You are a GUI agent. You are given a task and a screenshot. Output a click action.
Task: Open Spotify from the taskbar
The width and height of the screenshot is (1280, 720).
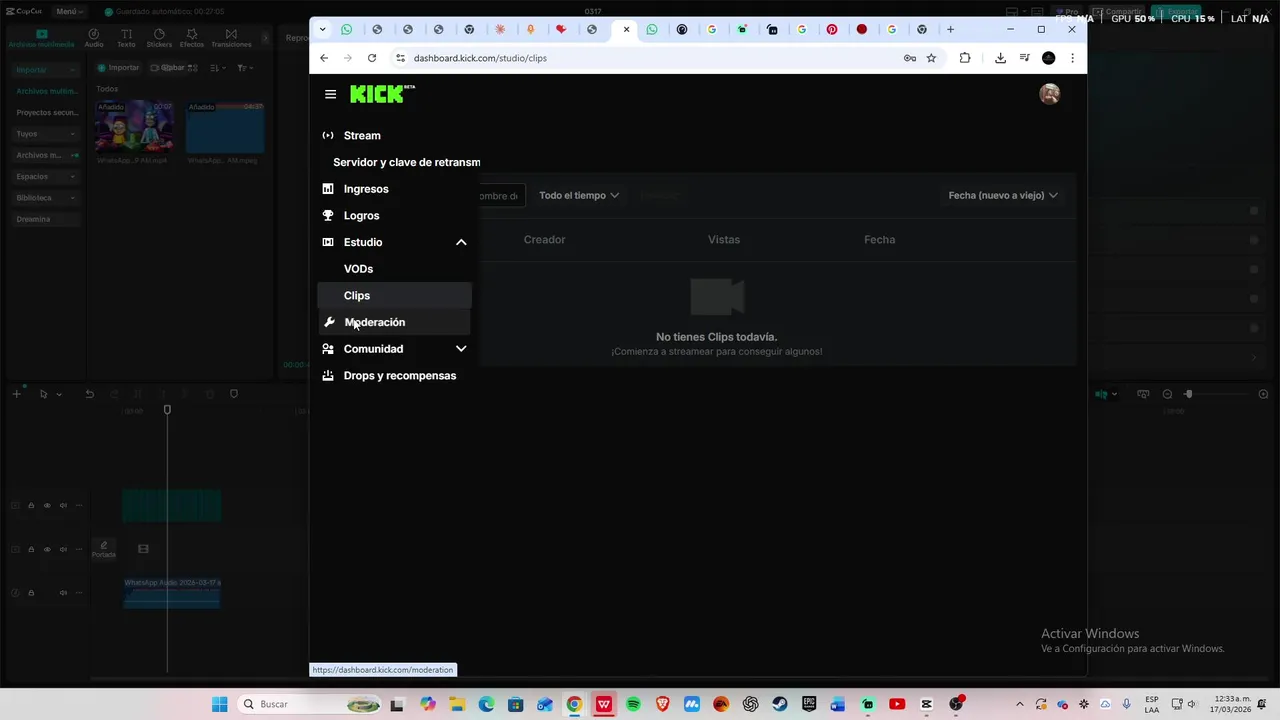click(x=633, y=704)
